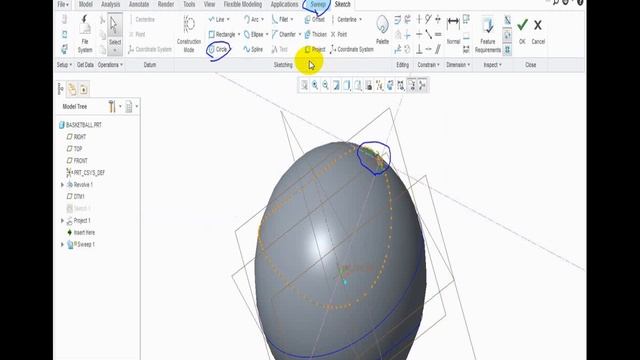640x360 pixels.
Task: Select the FRONT datum plane
Action: click(77, 161)
